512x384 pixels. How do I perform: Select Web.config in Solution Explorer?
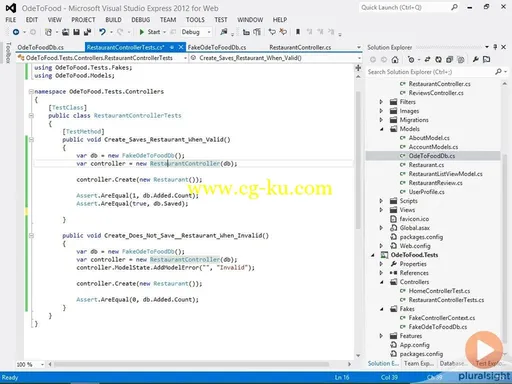point(415,246)
